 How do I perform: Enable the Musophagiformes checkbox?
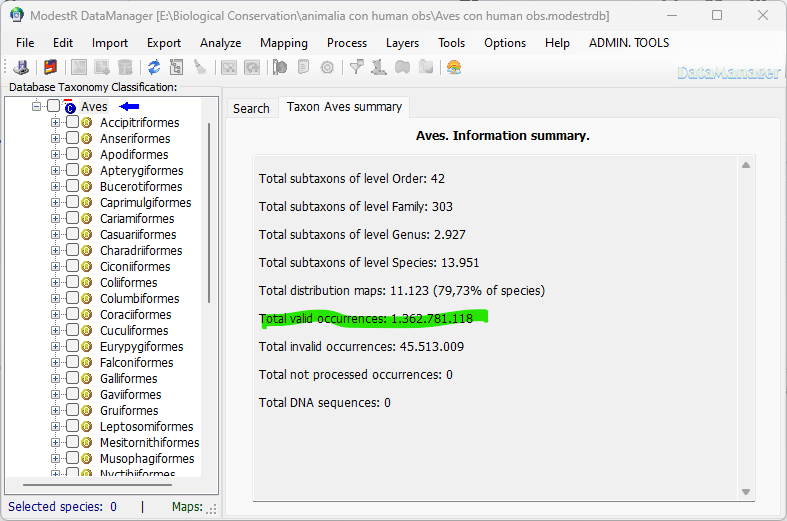(x=72, y=458)
